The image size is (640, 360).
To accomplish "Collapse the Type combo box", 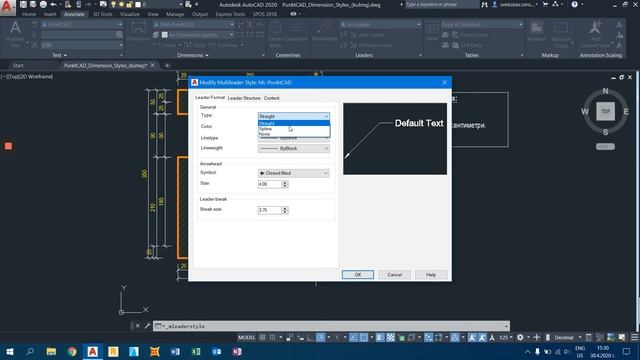I will 326,116.
